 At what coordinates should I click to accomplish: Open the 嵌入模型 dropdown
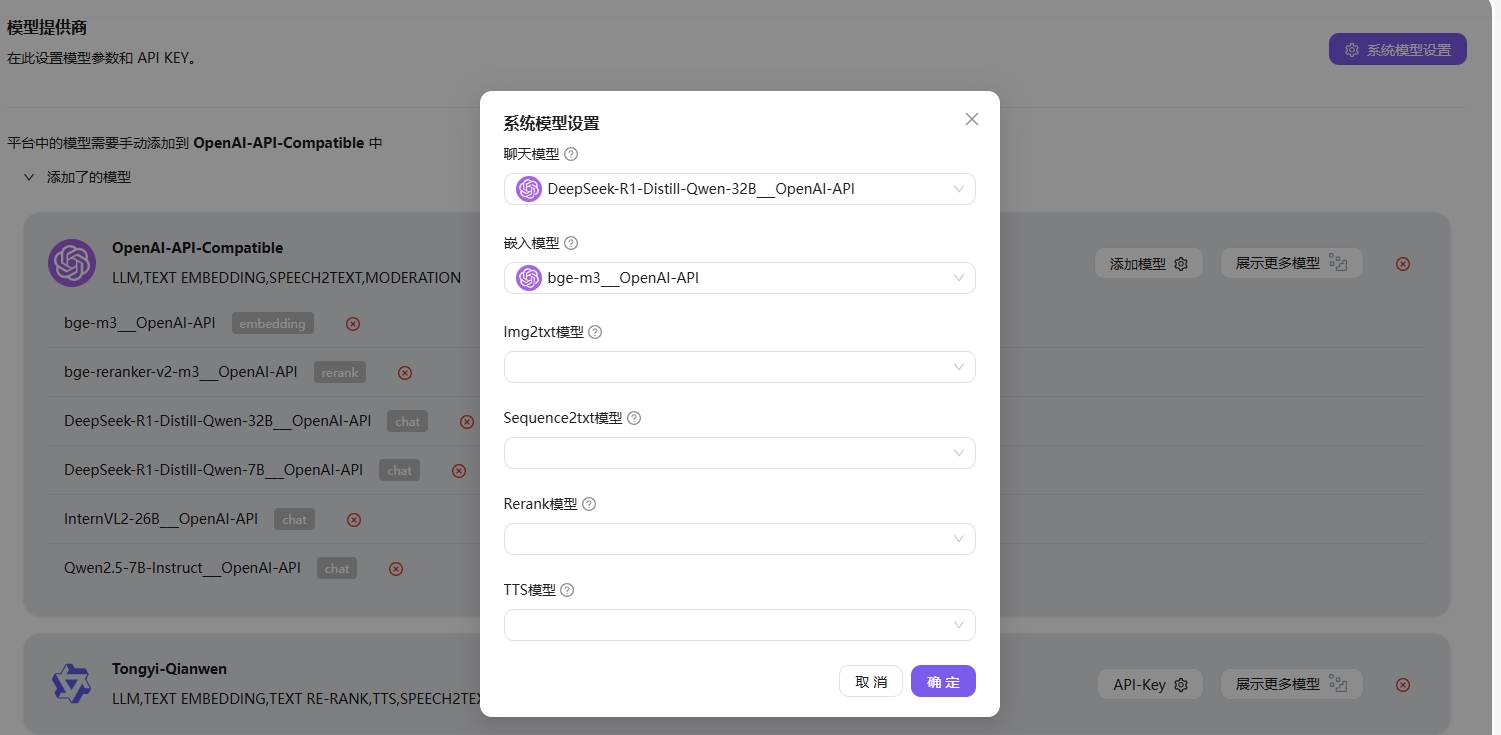[x=739, y=278]
